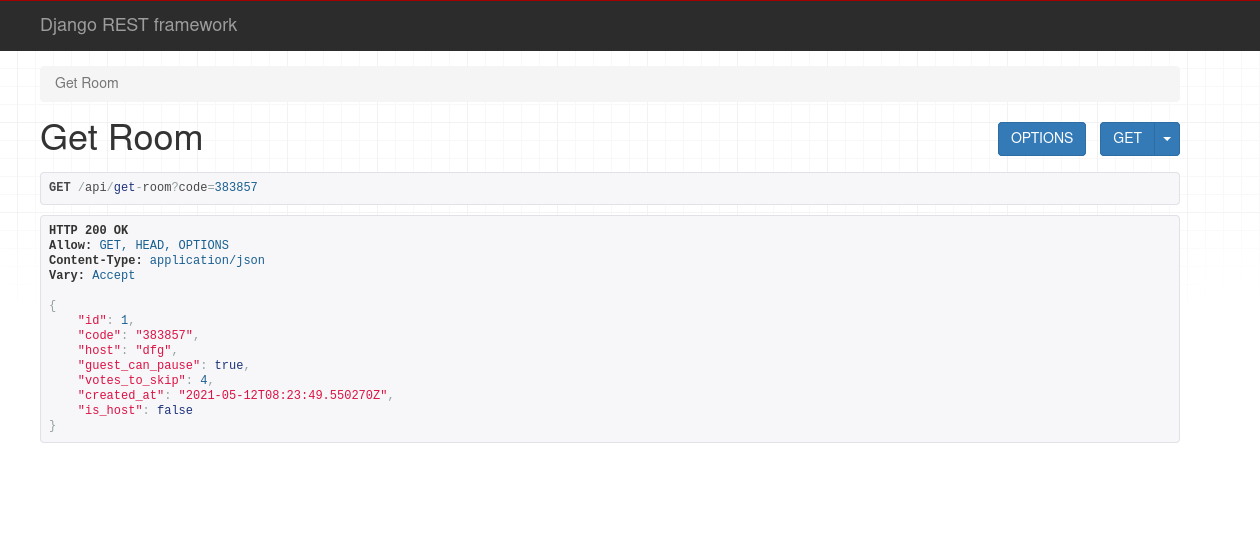
Task: Click the Vary header value Accept
Action: point(114,276)
